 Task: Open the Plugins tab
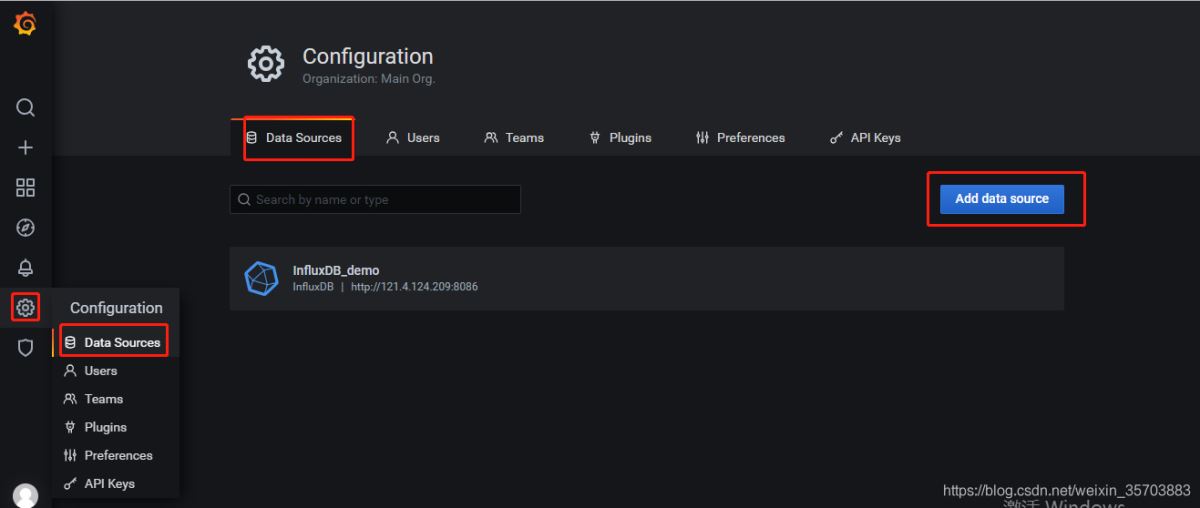[x=620, y=138]
